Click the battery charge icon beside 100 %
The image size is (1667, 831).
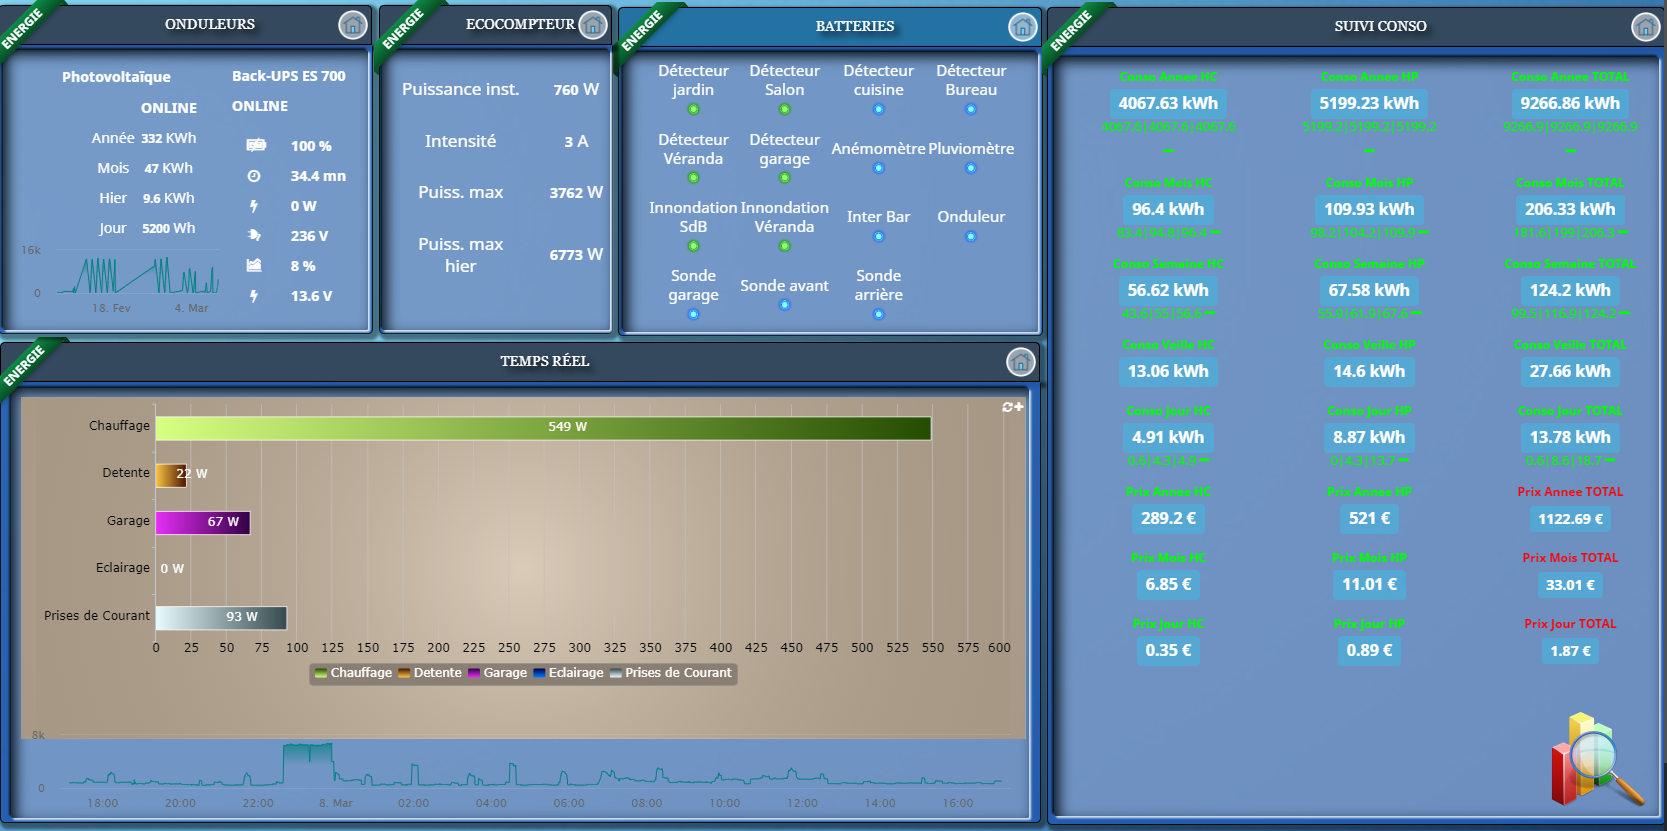pyautogui.click(x=256, y=145)
